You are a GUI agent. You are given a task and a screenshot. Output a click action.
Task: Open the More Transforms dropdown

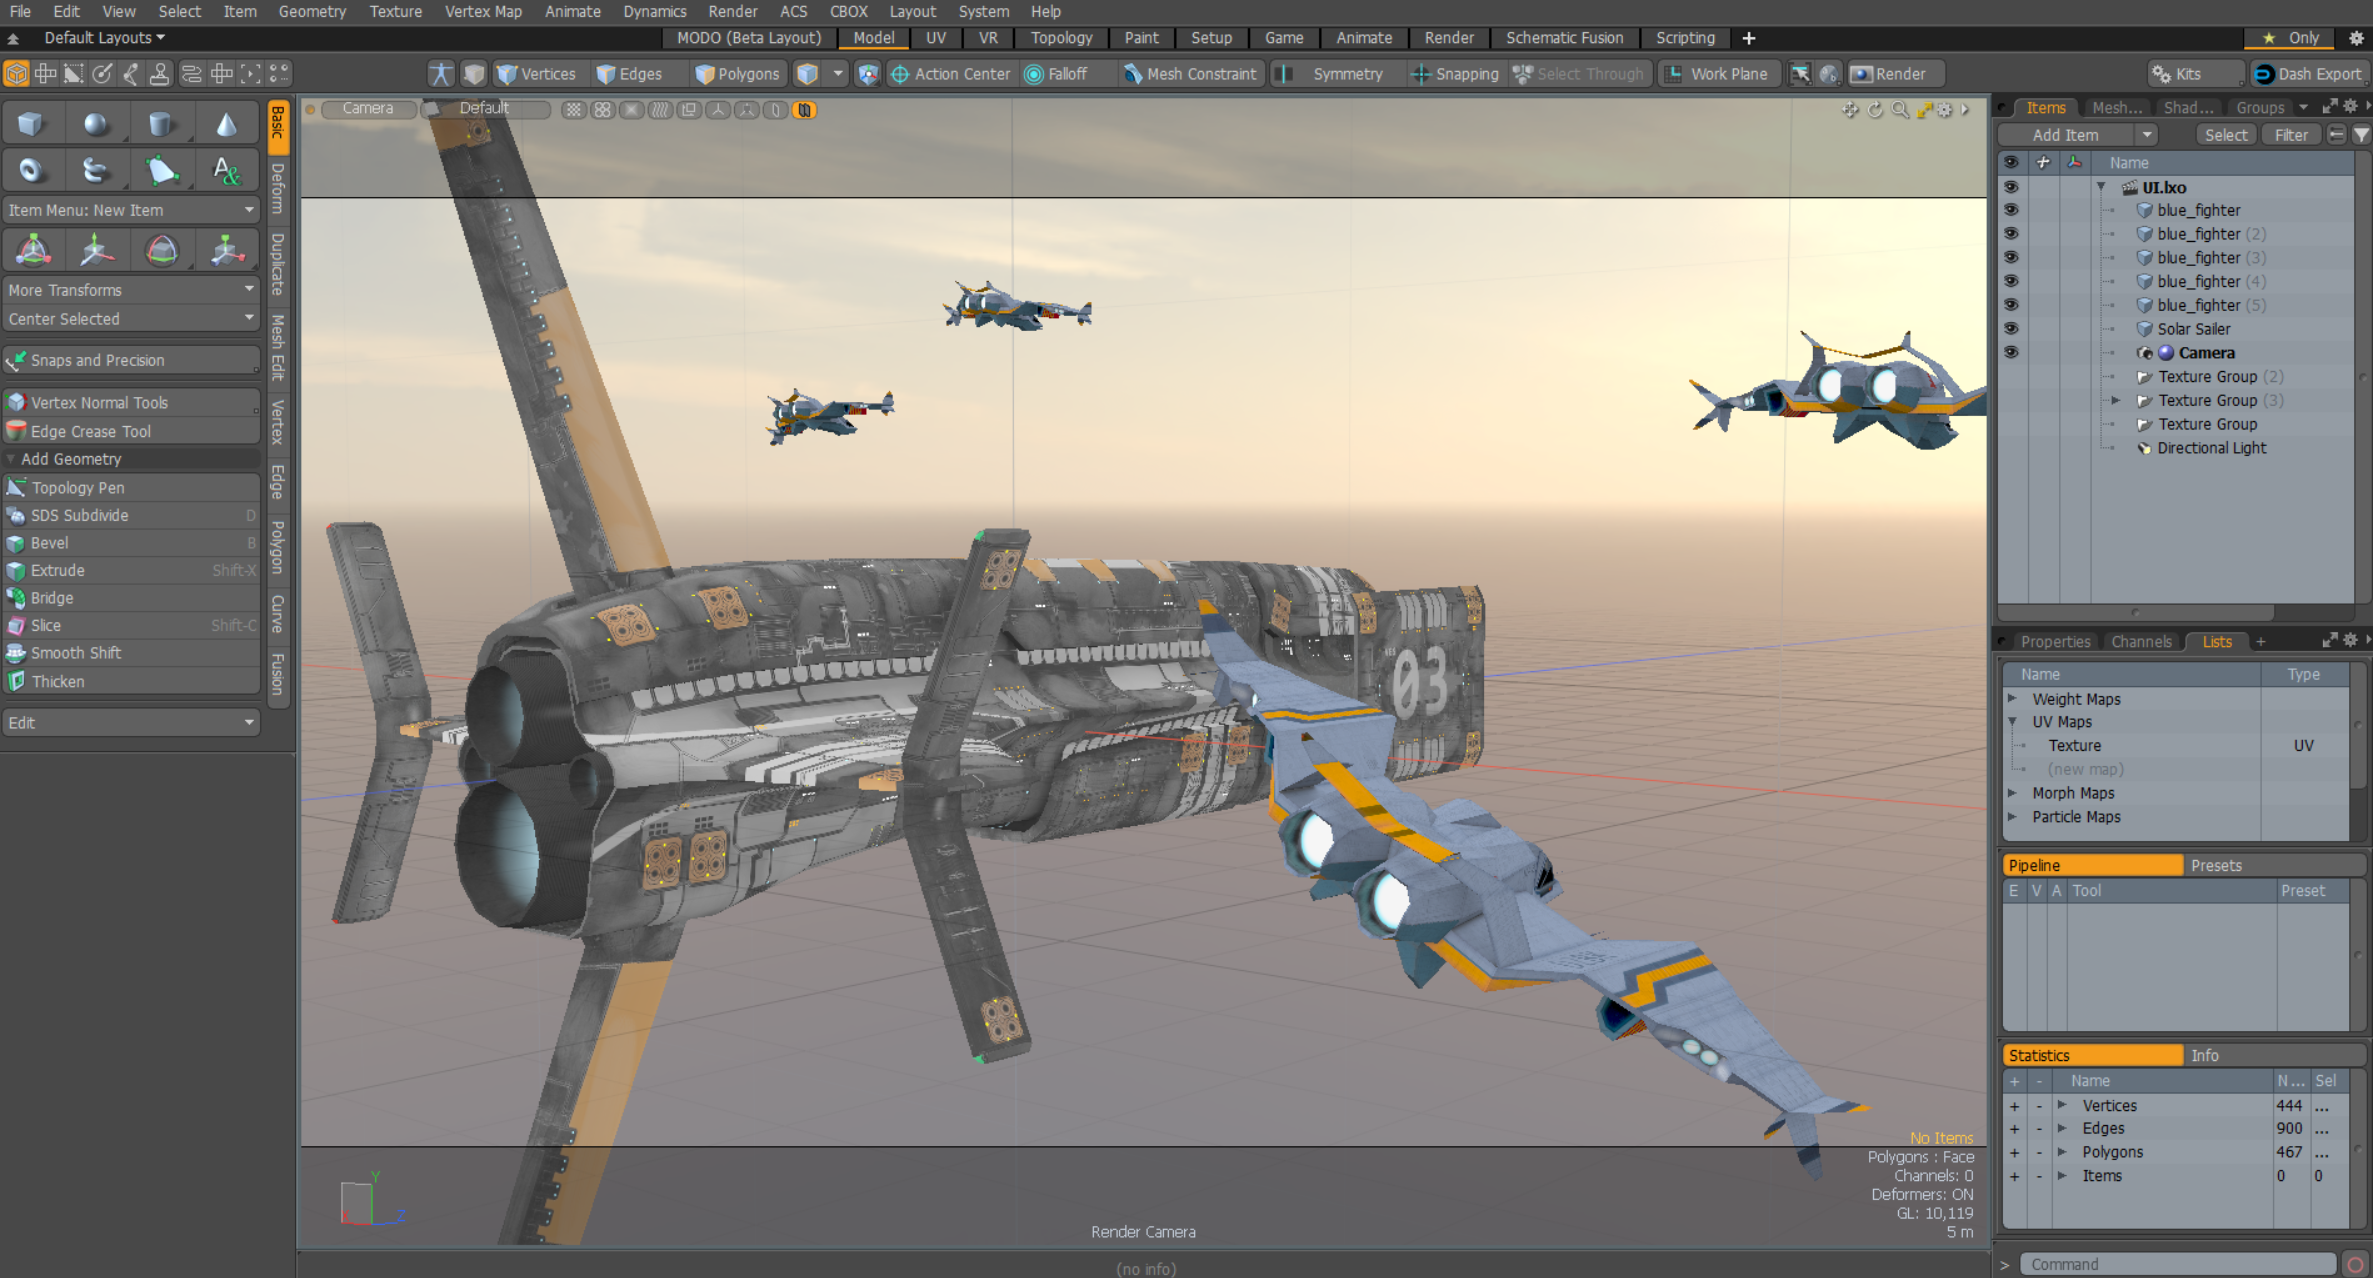[130, 290]
